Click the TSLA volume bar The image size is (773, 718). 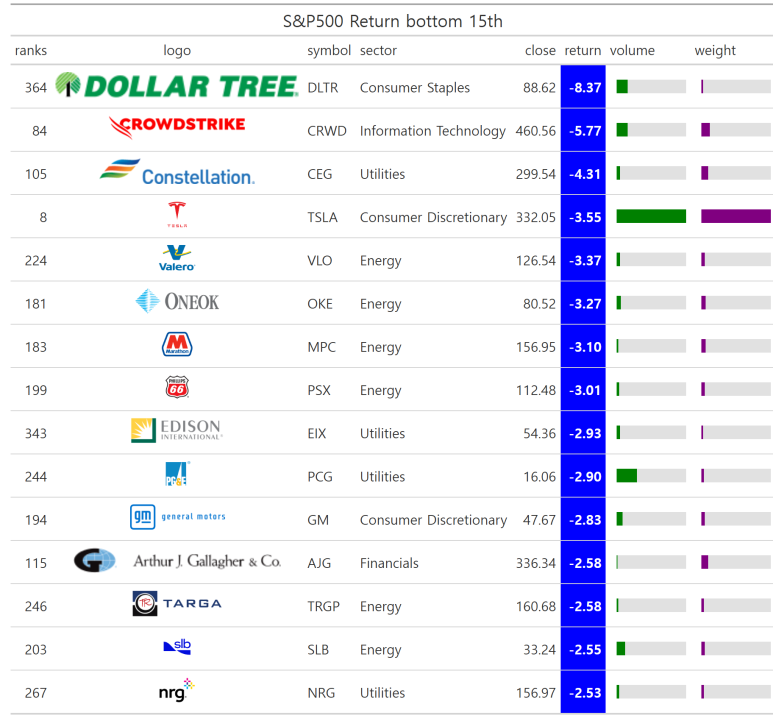click(651, 216)
